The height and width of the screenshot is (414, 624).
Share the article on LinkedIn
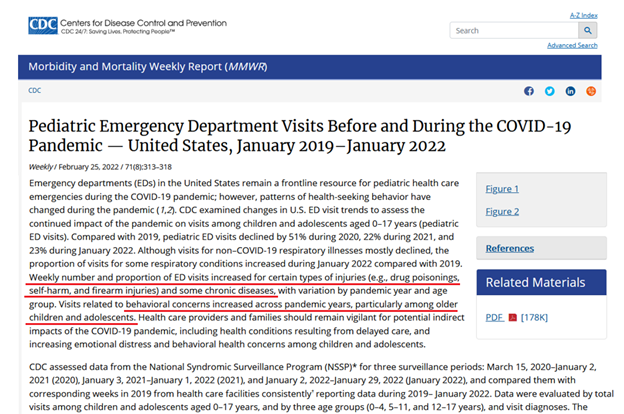(x=570, y=91)
